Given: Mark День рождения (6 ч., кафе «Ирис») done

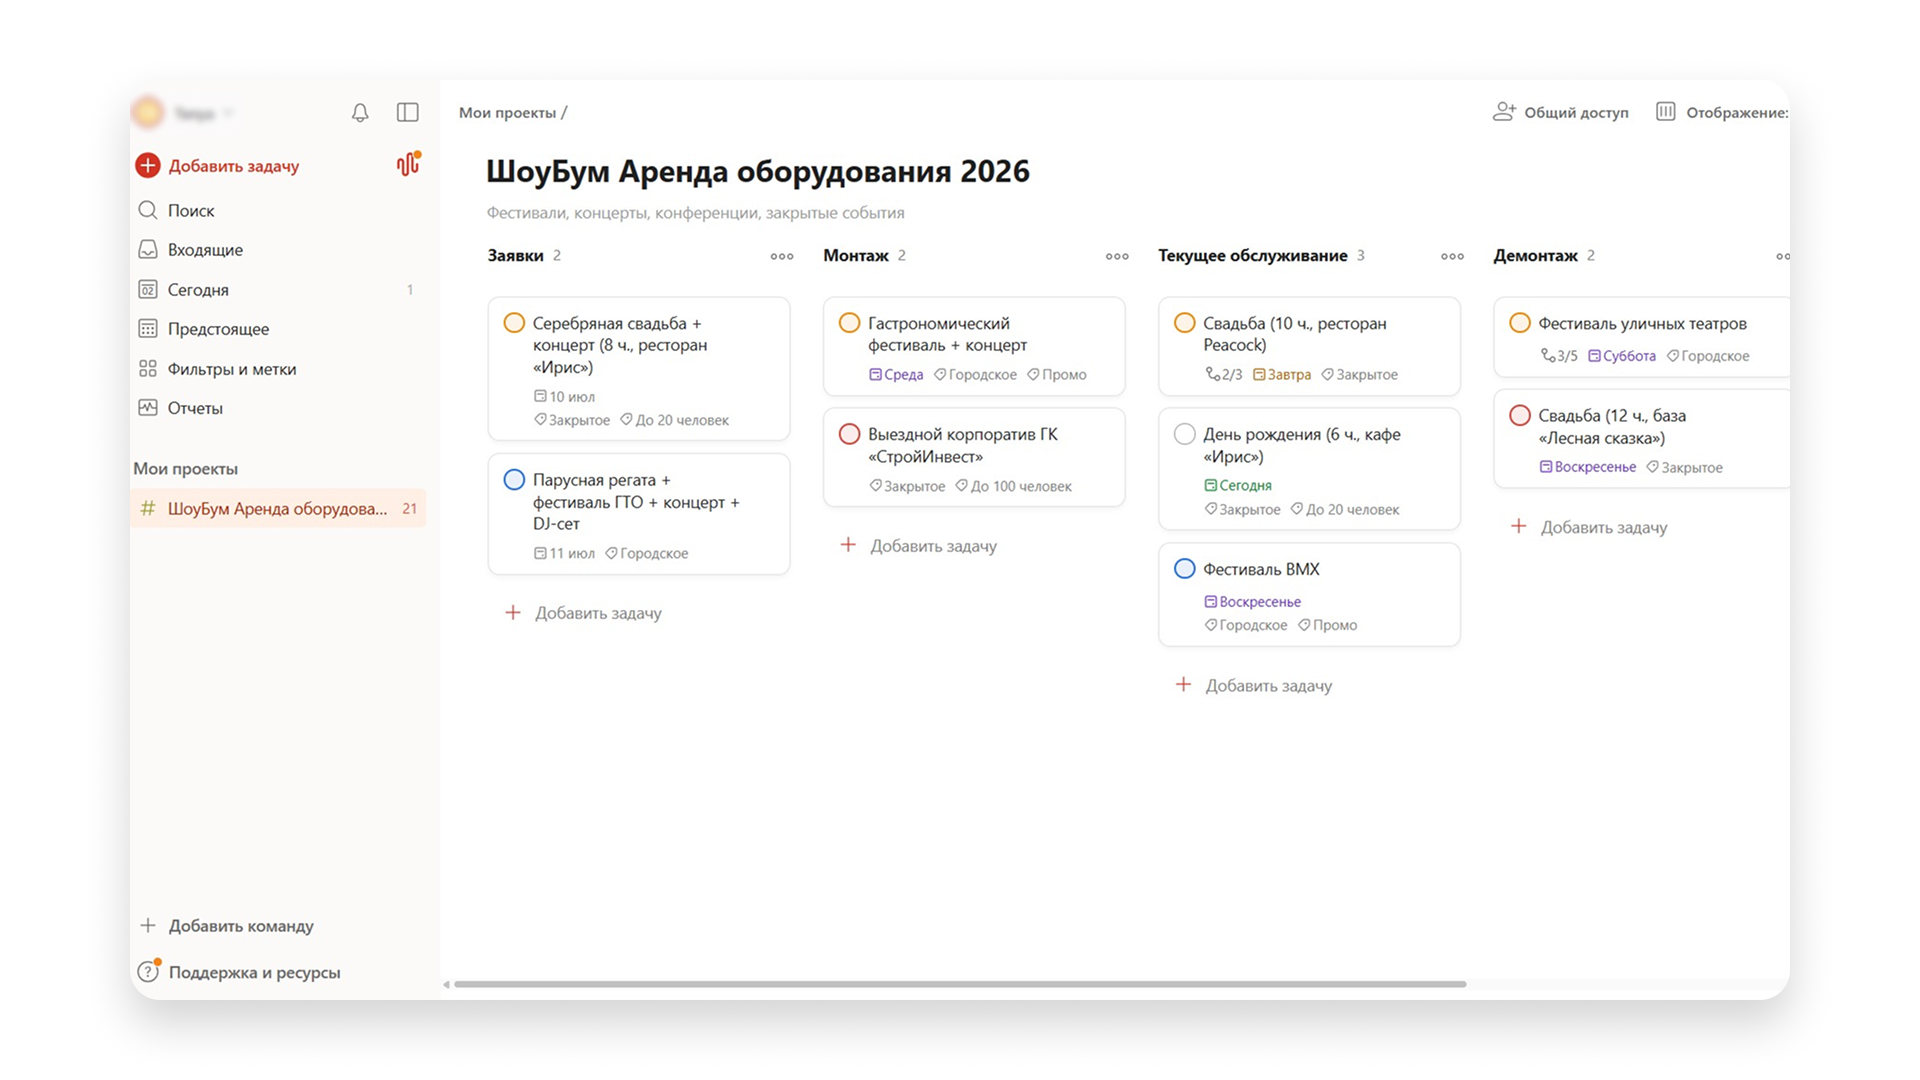Looking at the screenshot, I should [1184, 434].
